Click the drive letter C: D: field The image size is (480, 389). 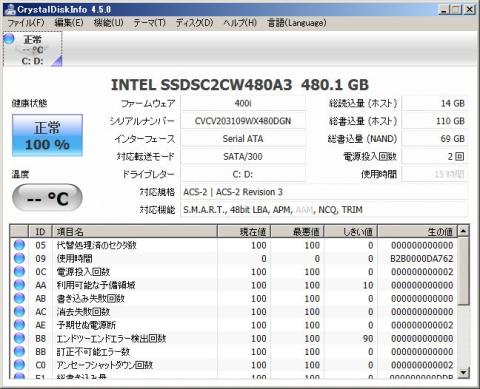pos(243,174)
